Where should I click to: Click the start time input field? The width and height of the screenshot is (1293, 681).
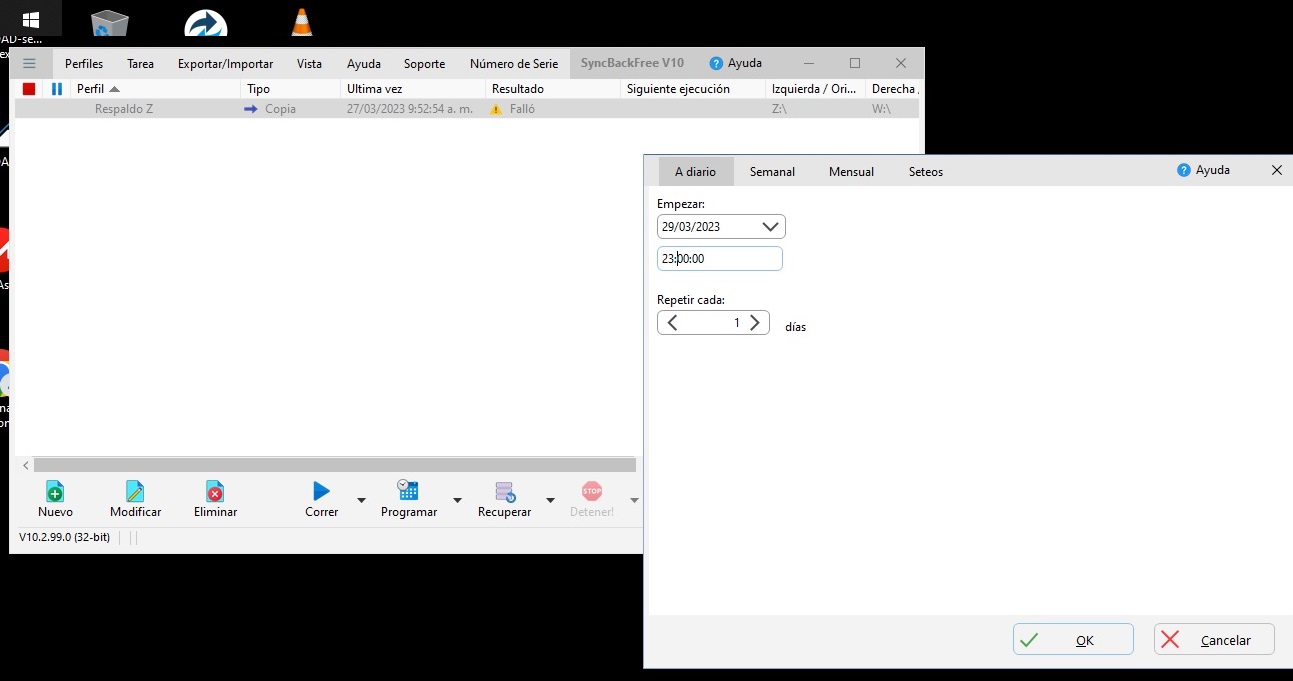click(720, 259)
